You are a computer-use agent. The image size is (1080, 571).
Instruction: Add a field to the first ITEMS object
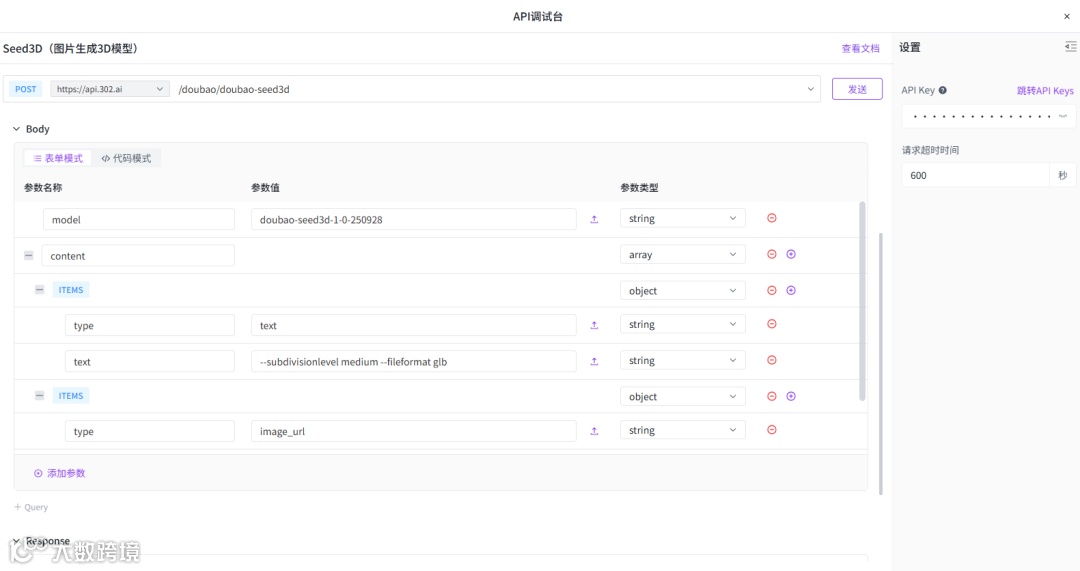[x=791, y=290]
